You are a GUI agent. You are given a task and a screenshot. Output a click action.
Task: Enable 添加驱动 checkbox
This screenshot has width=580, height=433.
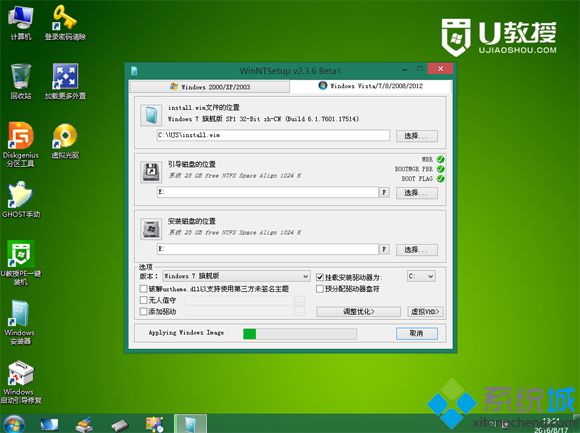click(144, 311)
